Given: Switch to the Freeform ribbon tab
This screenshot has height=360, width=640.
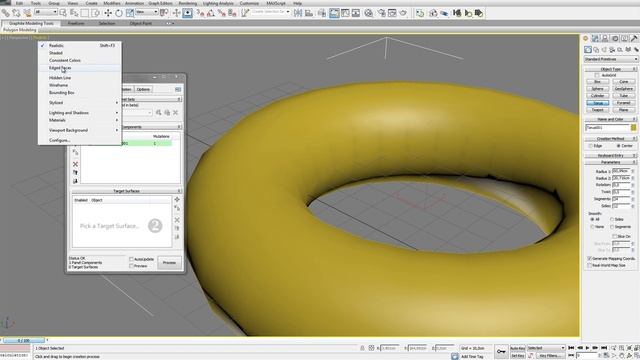Looking at the screenshot, I should (76, 23).
